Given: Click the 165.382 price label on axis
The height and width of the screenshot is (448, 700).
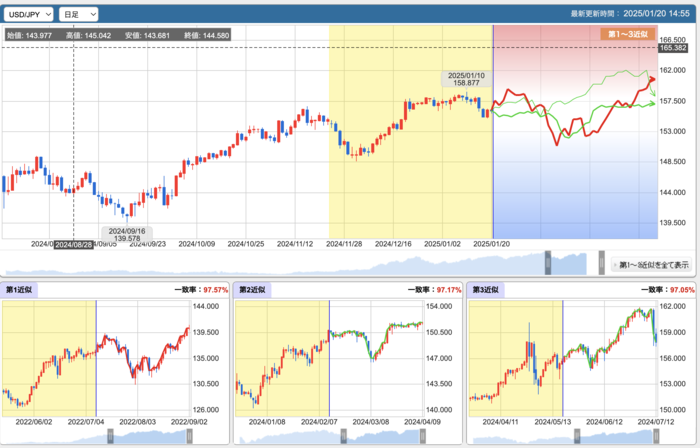Looking at the screenshot, I should [x=672, y=48].
